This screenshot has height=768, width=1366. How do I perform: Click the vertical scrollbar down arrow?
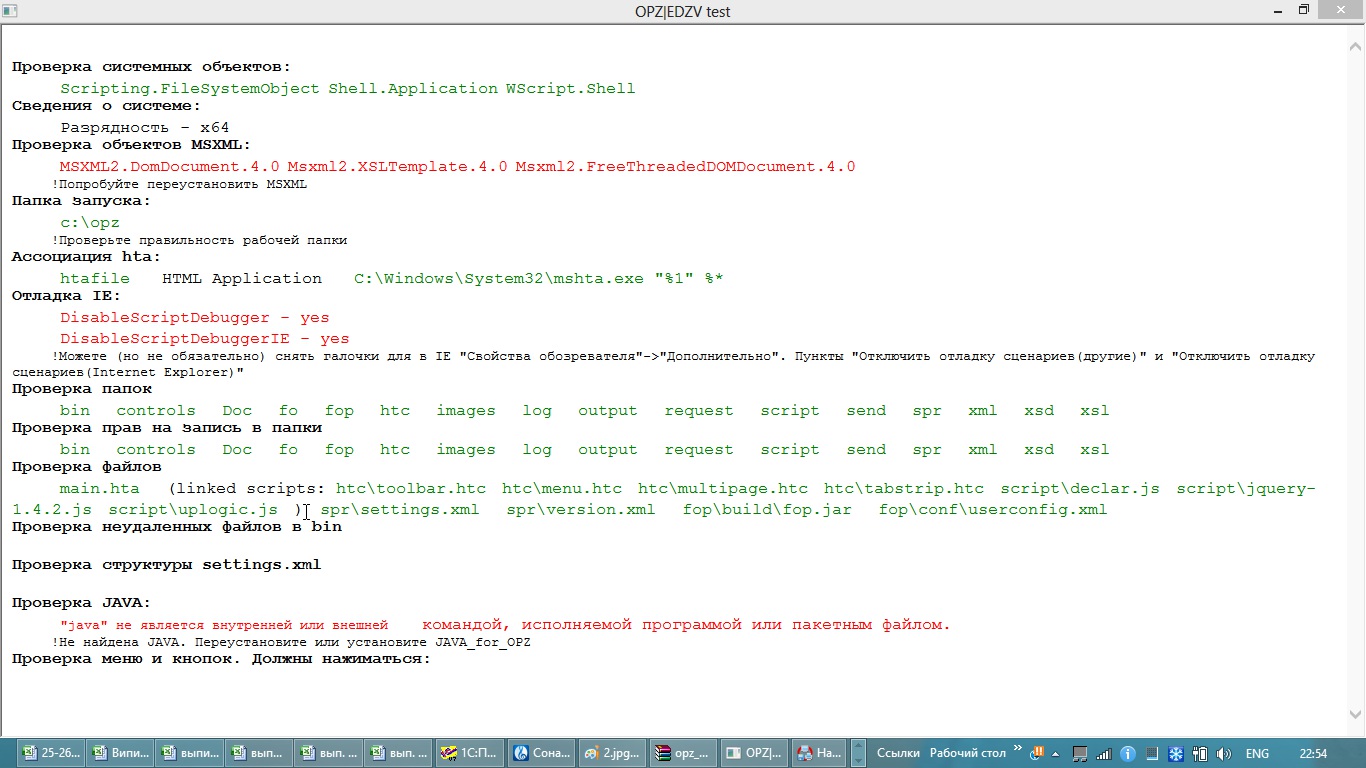tap(1357, 713)
